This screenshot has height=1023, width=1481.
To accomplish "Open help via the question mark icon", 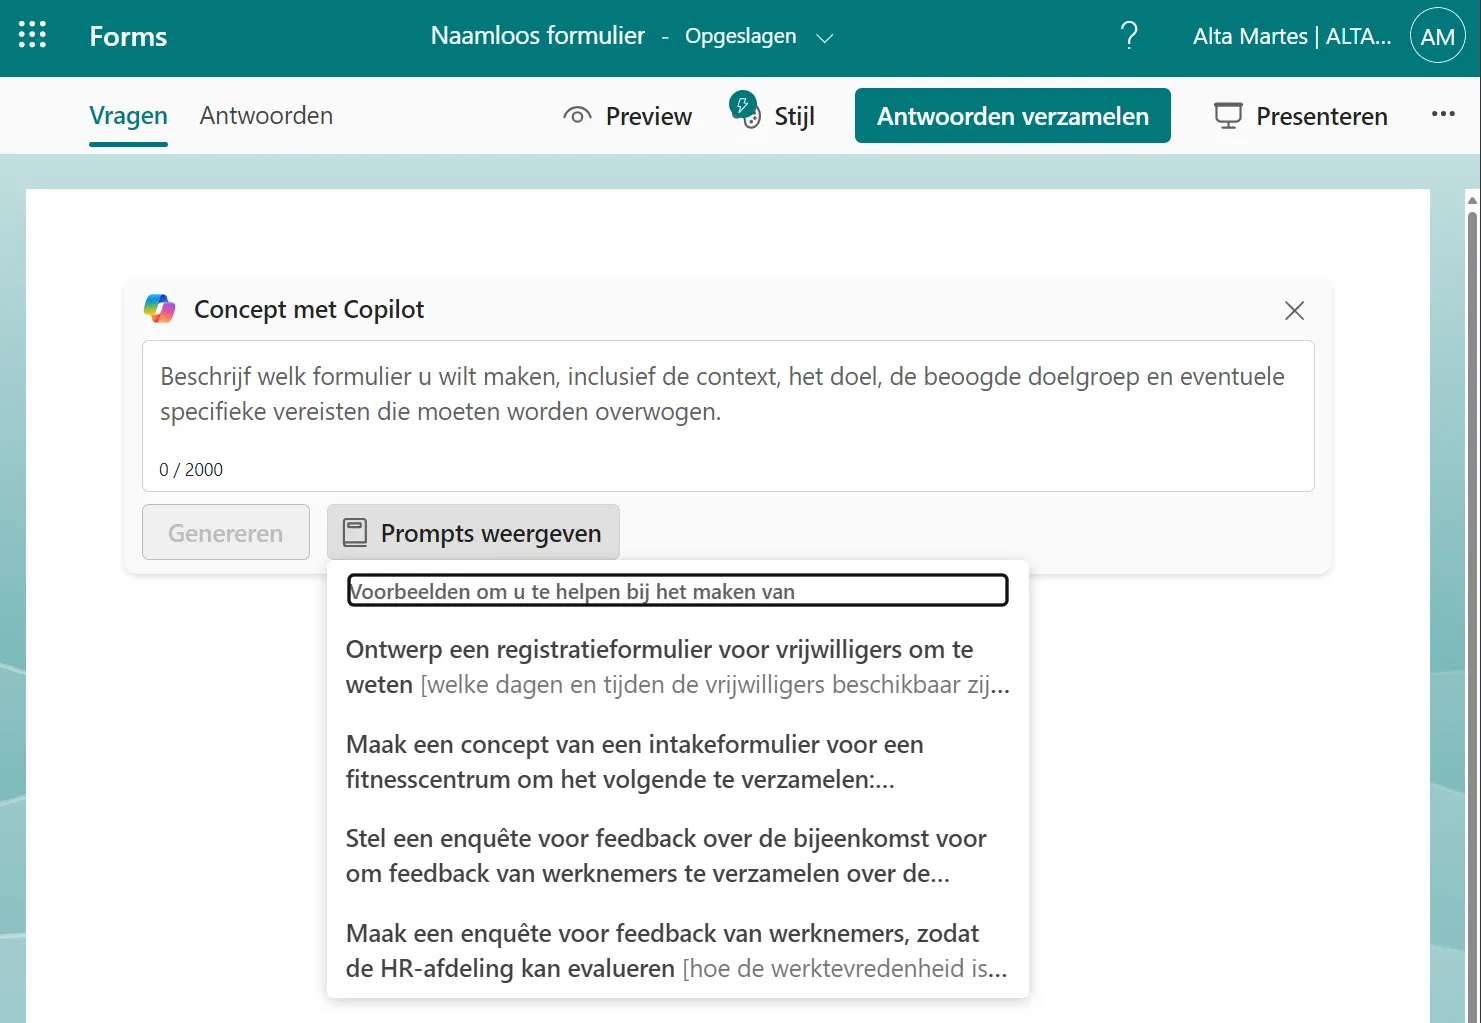I will click(1129, 35).
